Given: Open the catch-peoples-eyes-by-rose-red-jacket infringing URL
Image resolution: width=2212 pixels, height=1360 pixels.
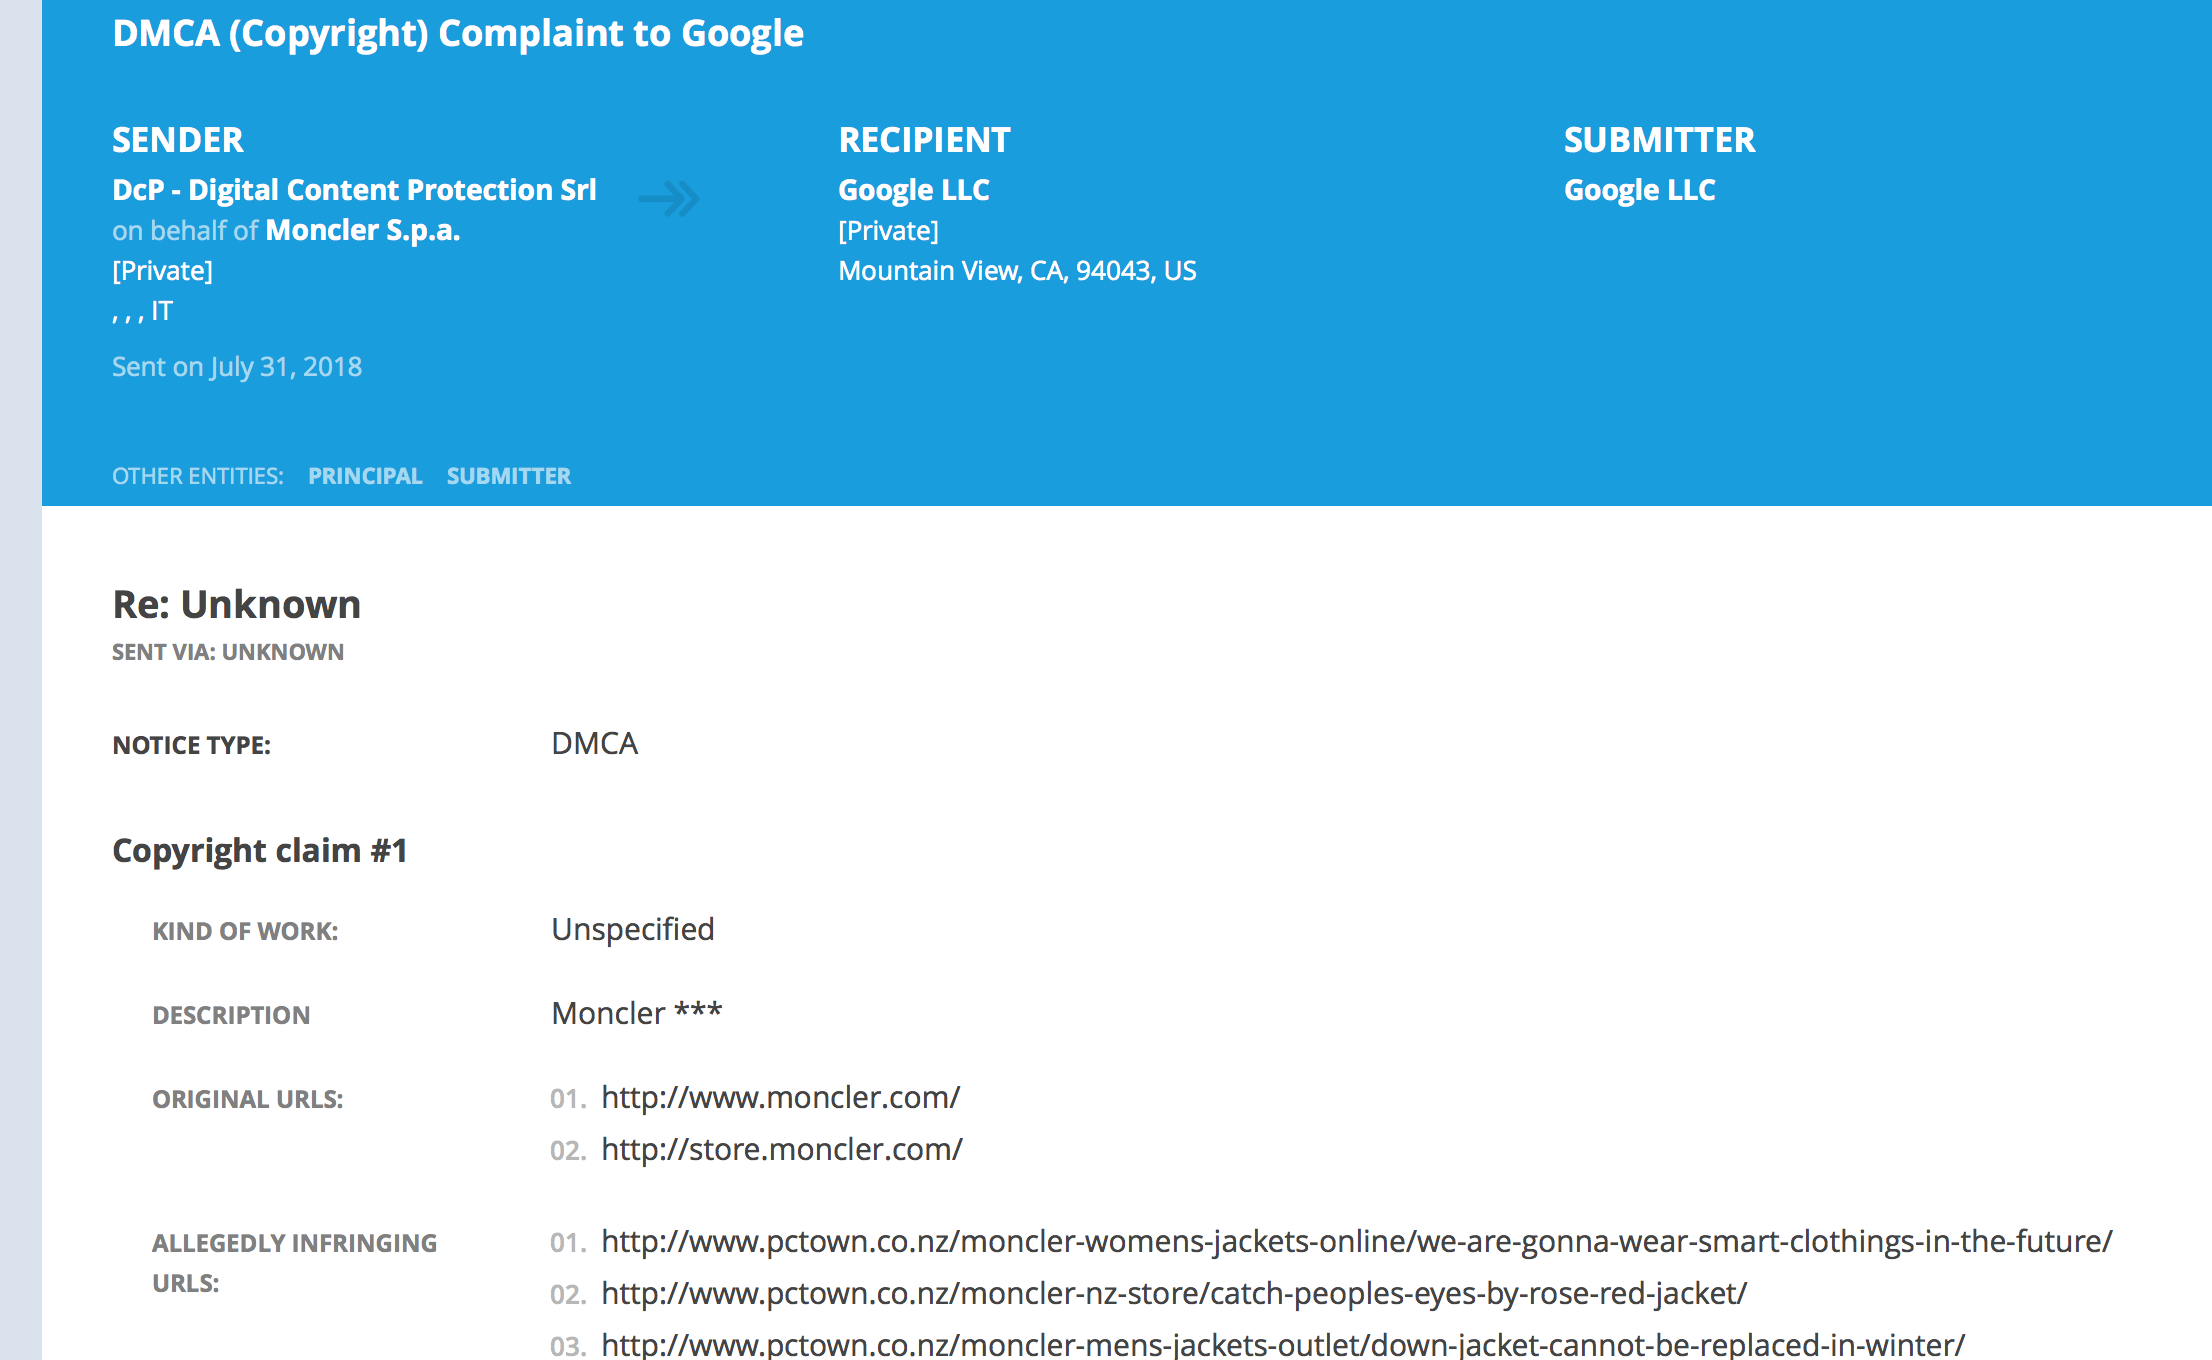Looking at the screenshot, I should 1173,1294.
